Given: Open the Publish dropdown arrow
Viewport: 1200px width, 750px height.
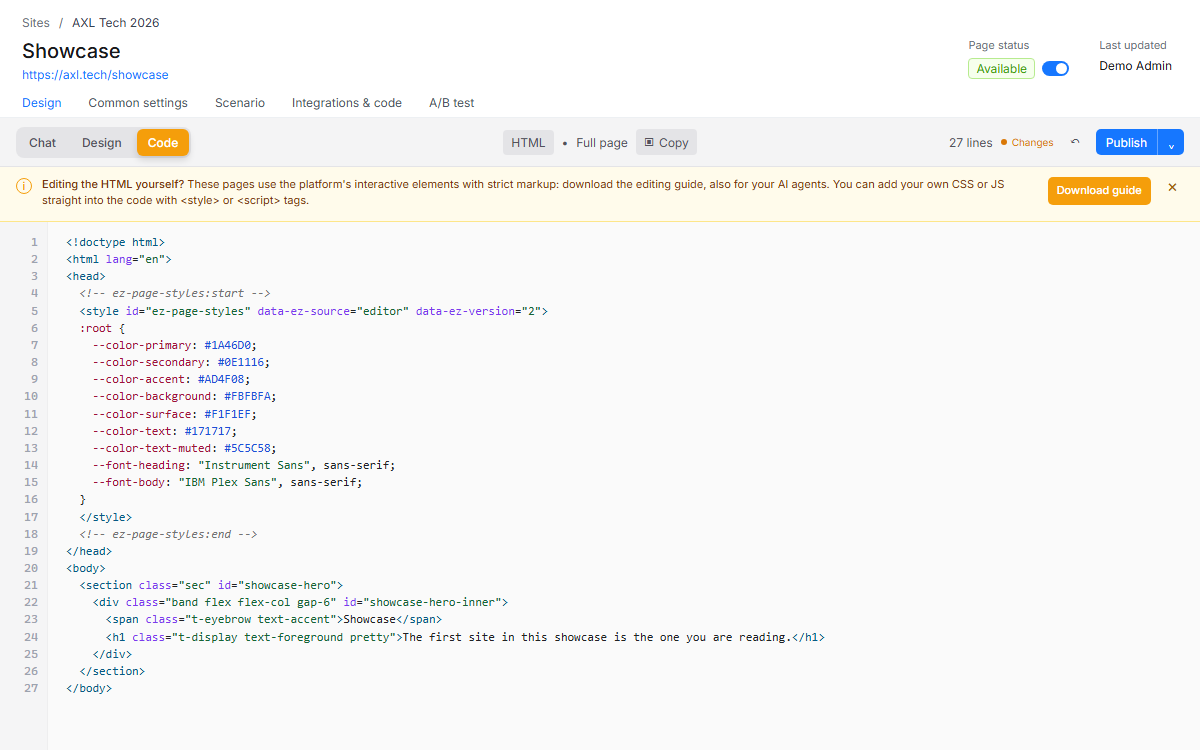Looking at the screenshot, I should 1171,142.
